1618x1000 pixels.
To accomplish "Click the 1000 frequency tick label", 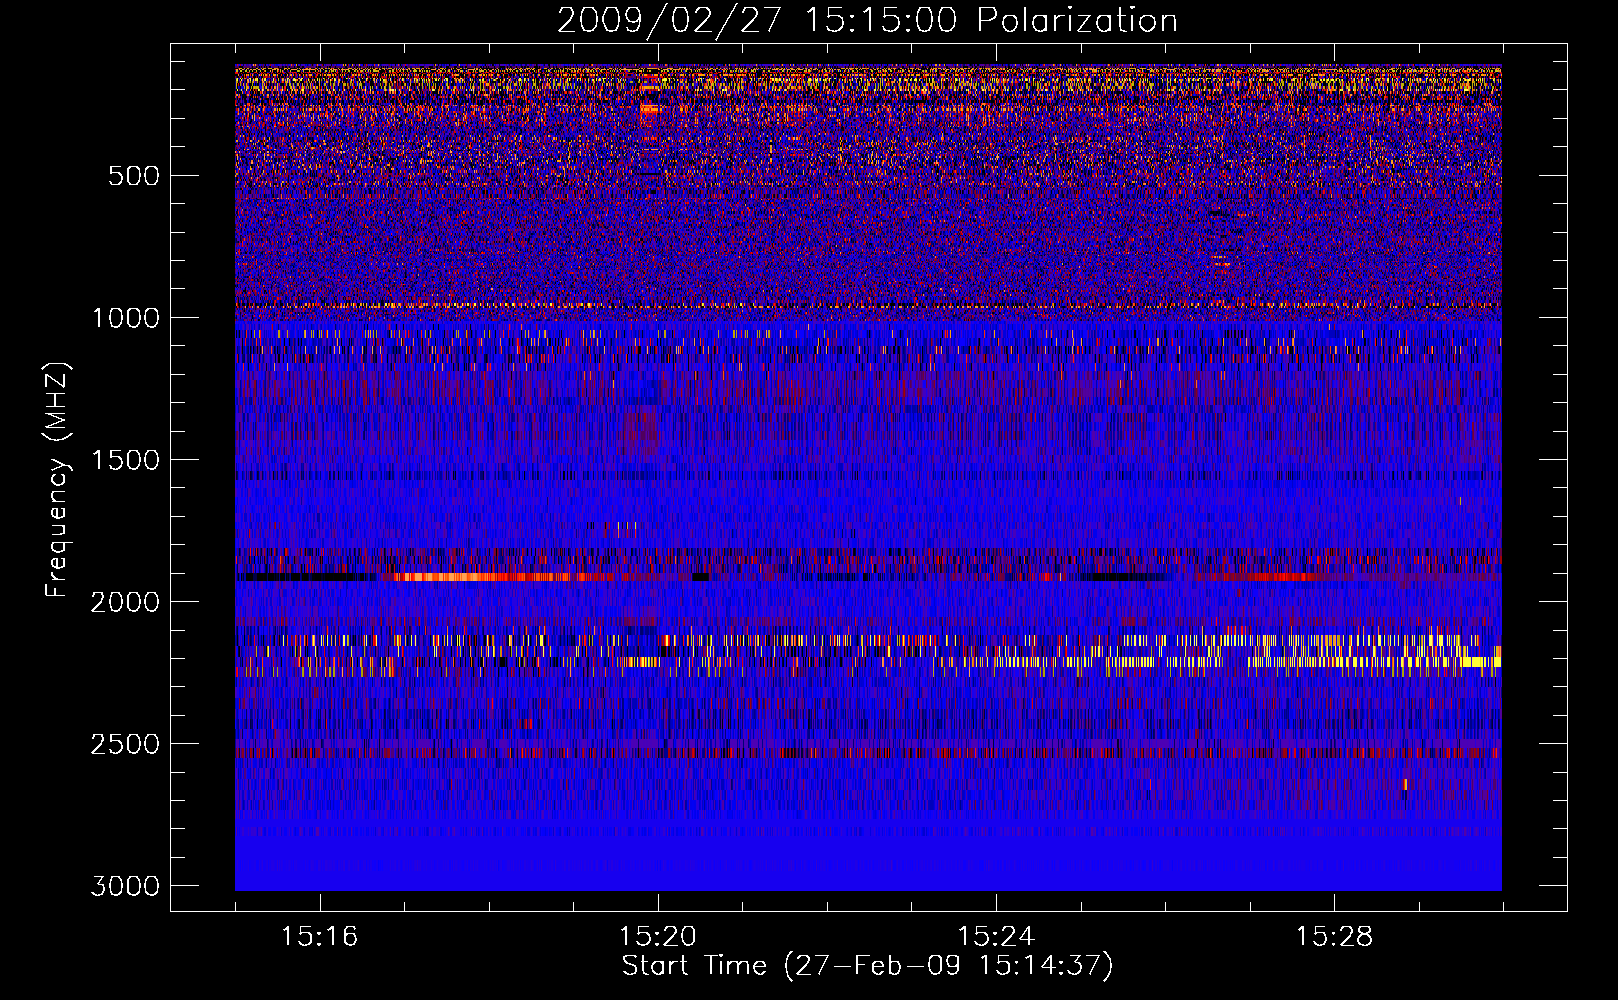I will pos(125,318).
